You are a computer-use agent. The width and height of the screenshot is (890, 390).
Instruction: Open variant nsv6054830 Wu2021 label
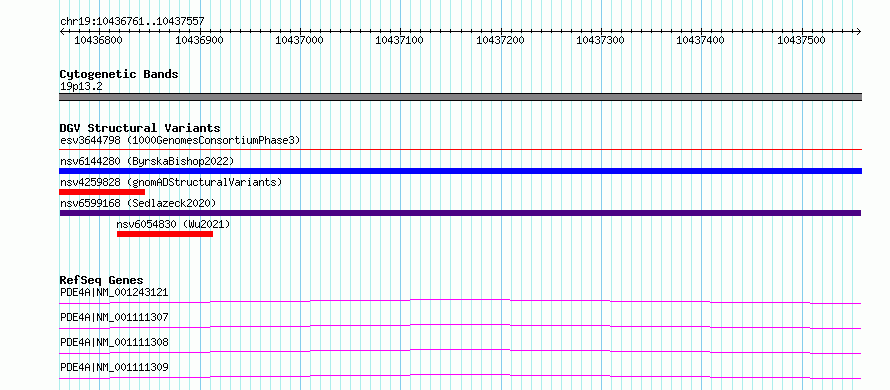(173, 224)
